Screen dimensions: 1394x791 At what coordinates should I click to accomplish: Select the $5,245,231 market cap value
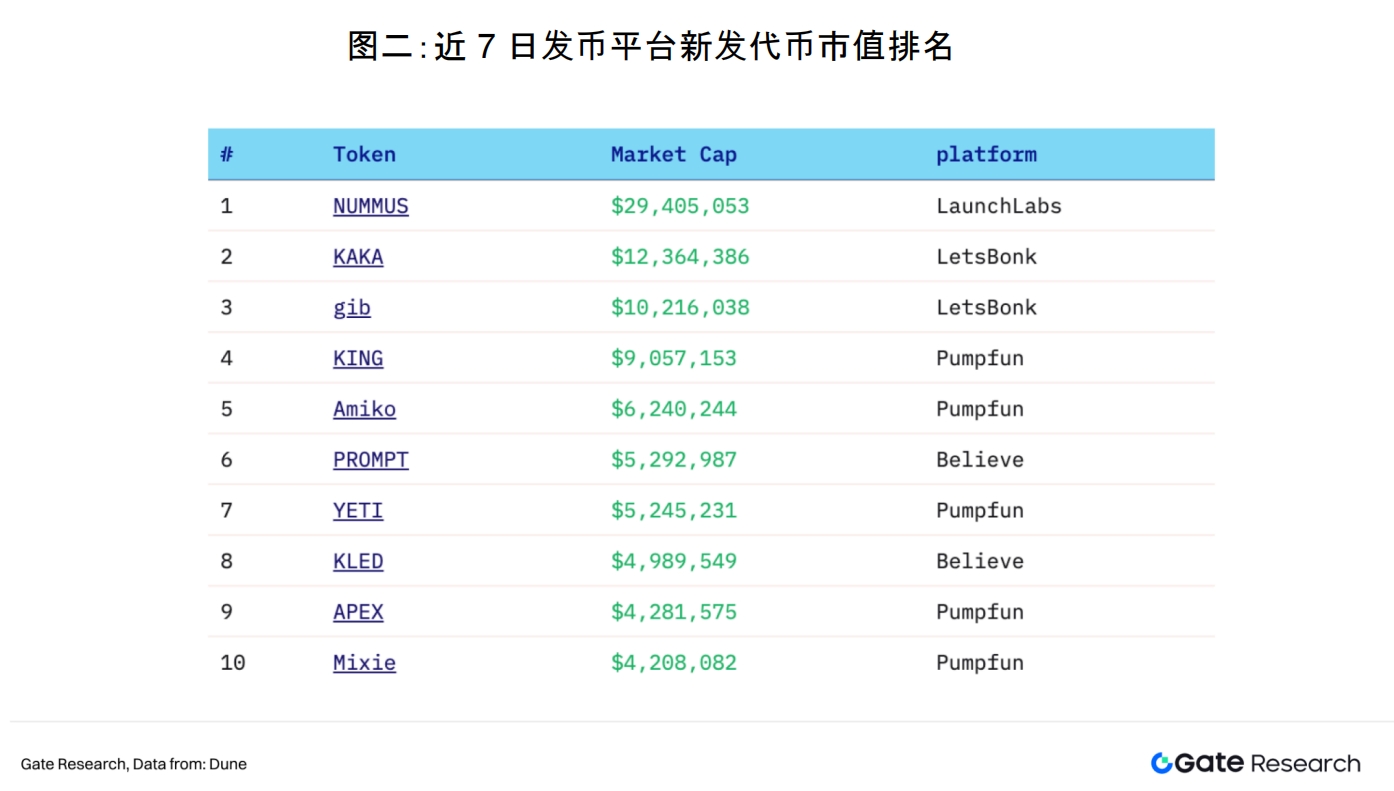[x=673, y=511]
